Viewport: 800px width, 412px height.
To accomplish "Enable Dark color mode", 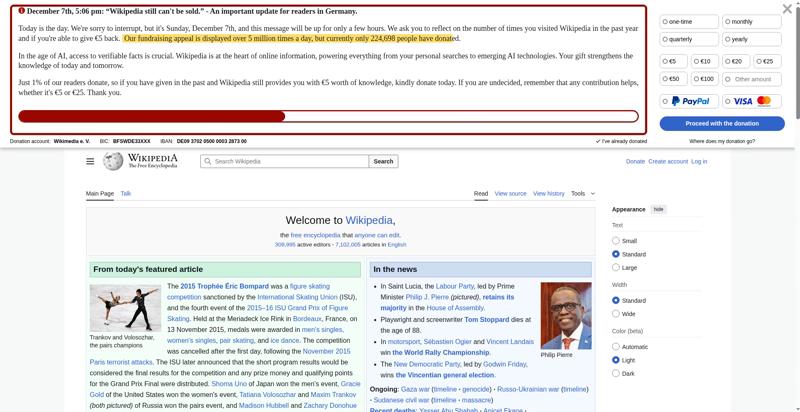I will click(616, 373).
